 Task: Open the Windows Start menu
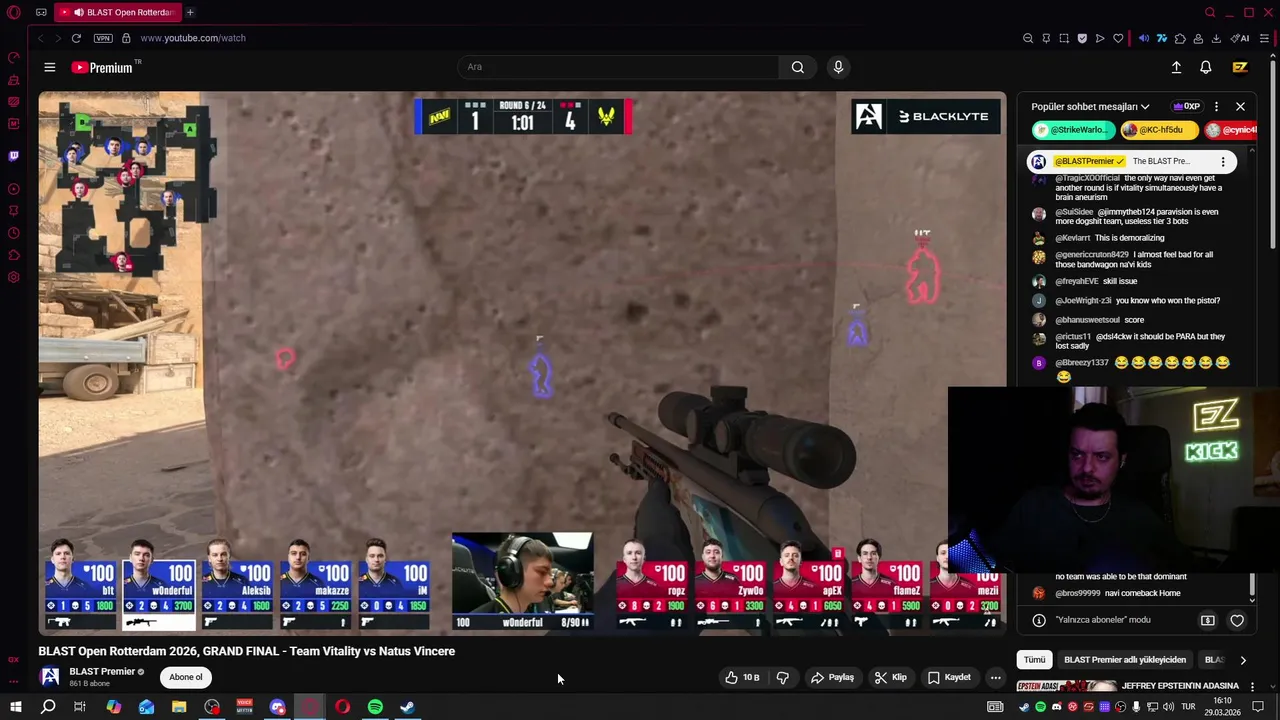pos(15,707)
